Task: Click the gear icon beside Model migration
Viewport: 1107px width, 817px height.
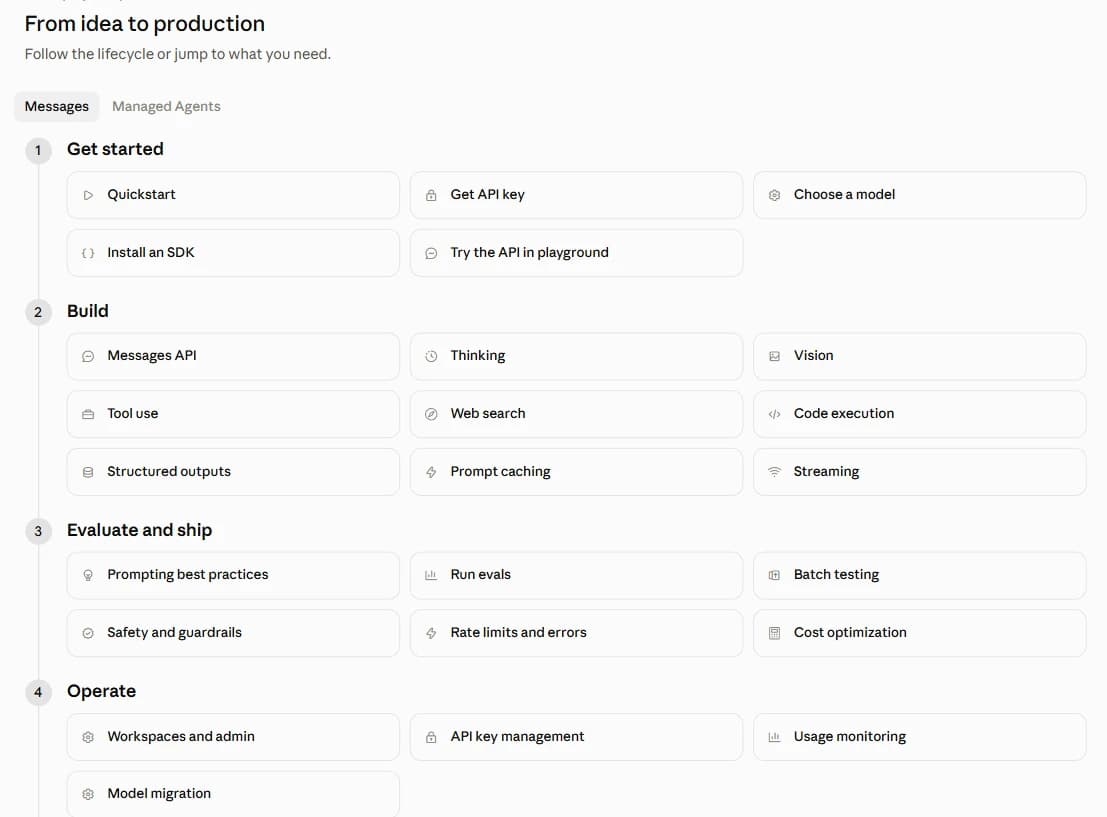Action: click(x=88, y=794)
